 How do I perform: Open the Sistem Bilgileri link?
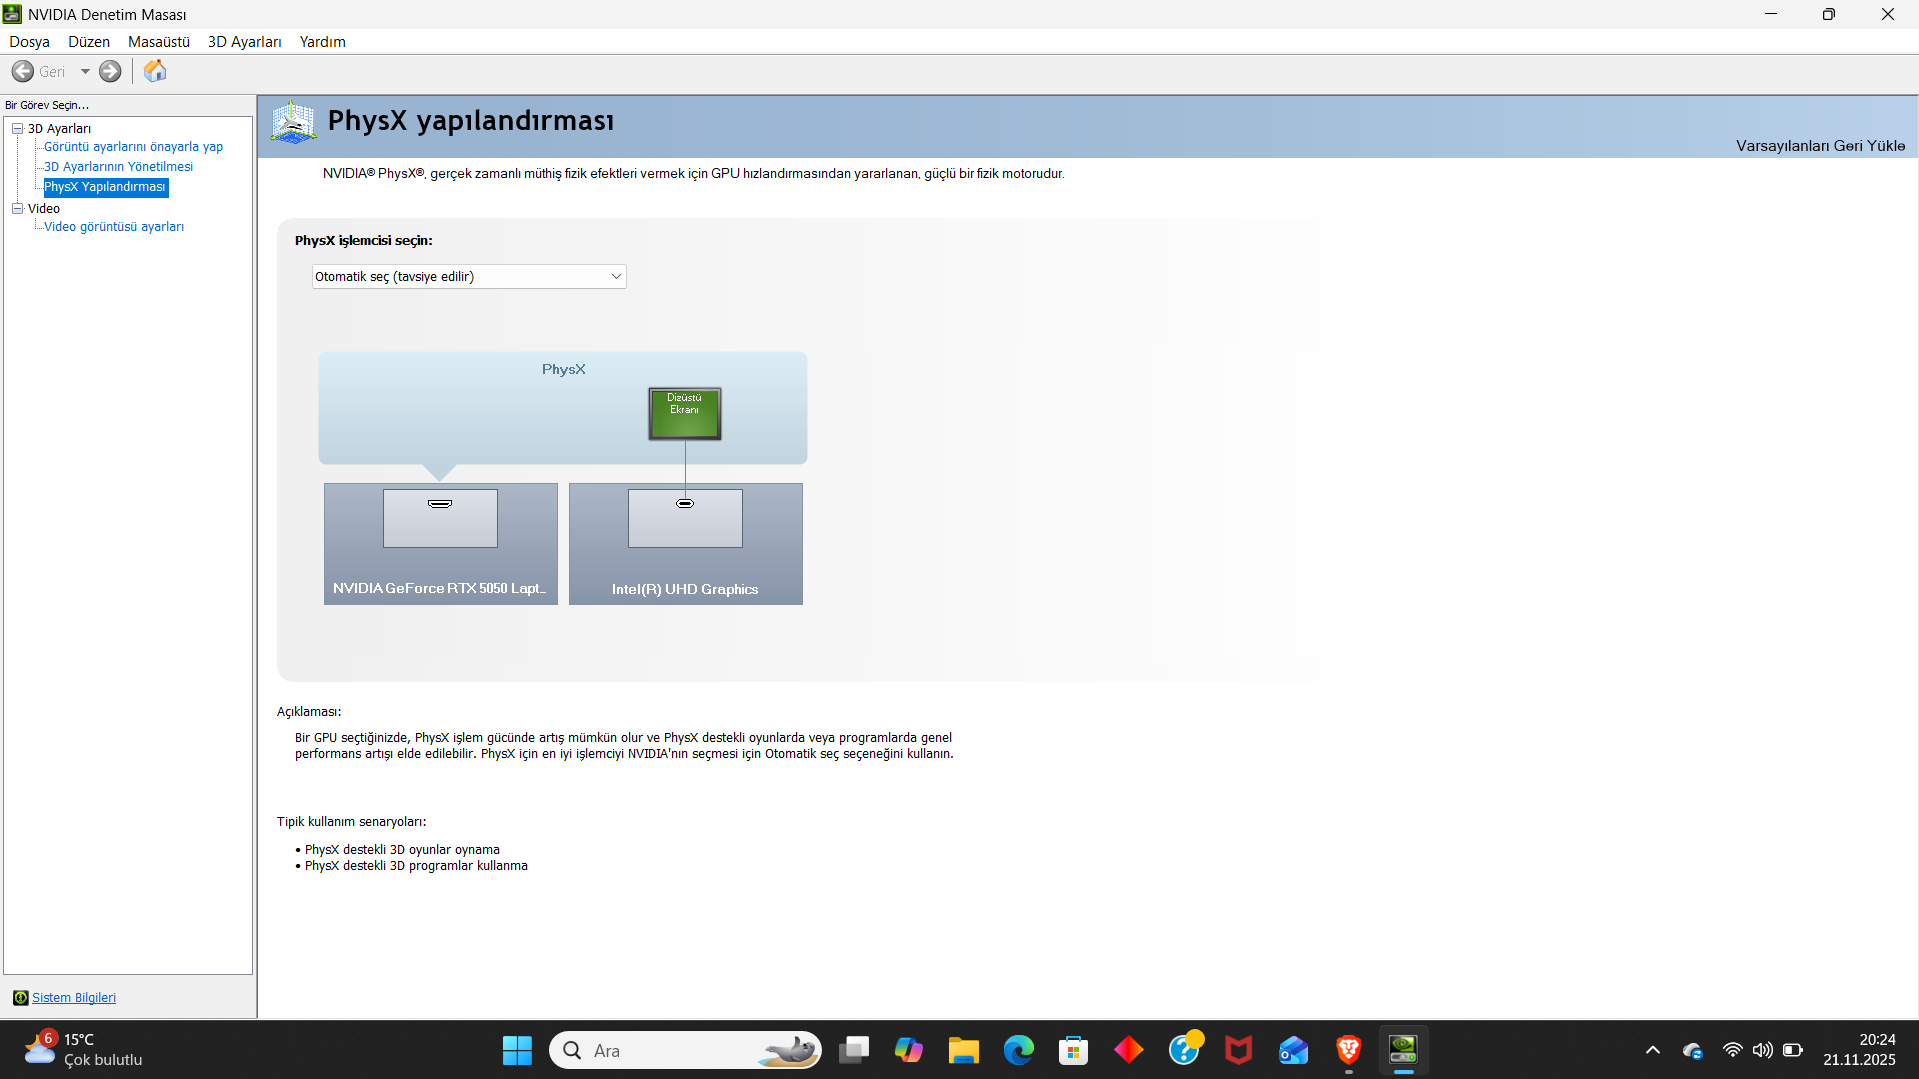click(x=74, y=997)
